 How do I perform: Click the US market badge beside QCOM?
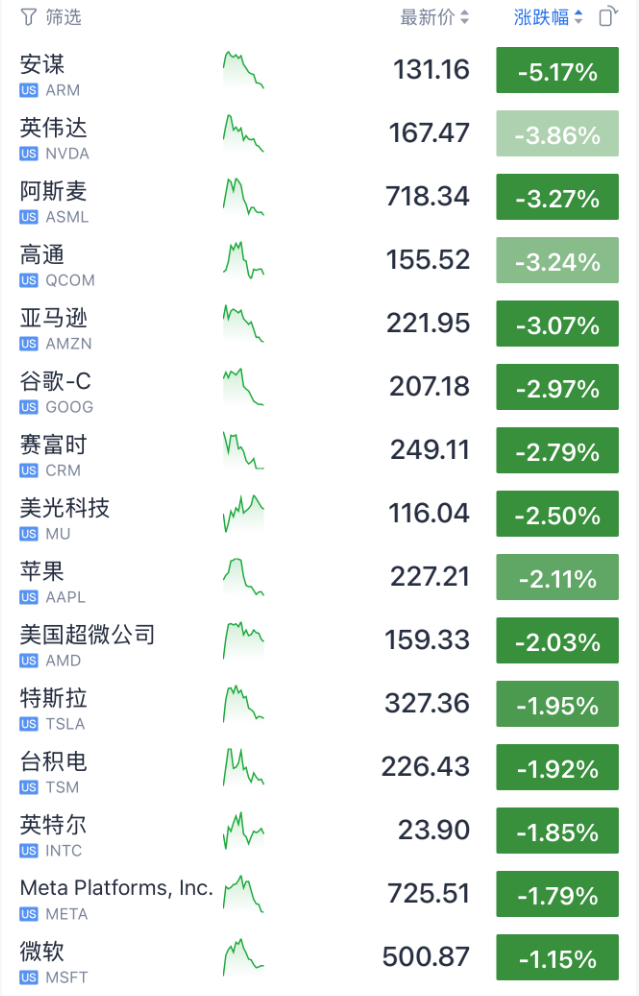click(x=29, y=280)
